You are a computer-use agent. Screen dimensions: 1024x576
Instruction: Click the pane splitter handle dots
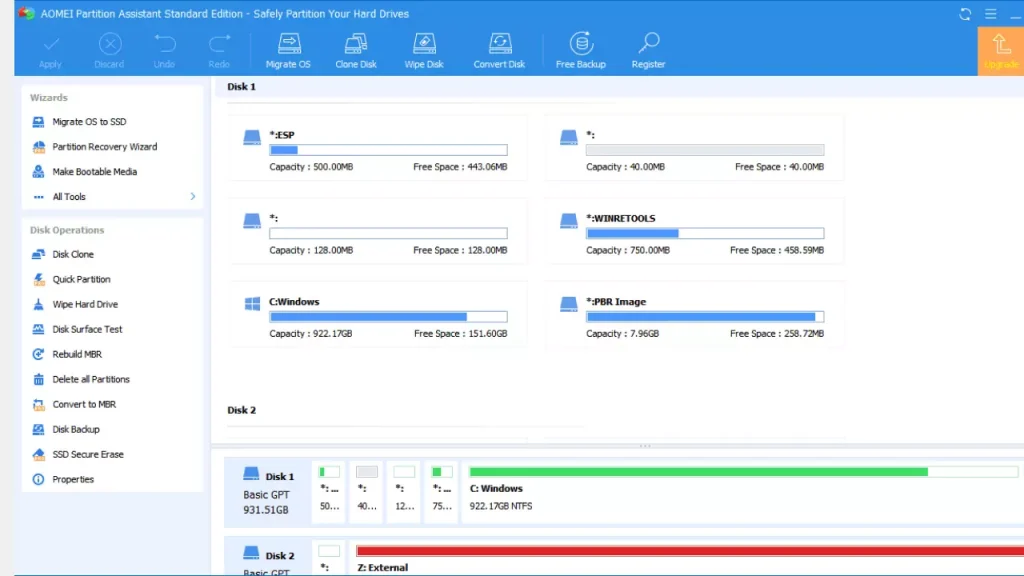(645, 446)
